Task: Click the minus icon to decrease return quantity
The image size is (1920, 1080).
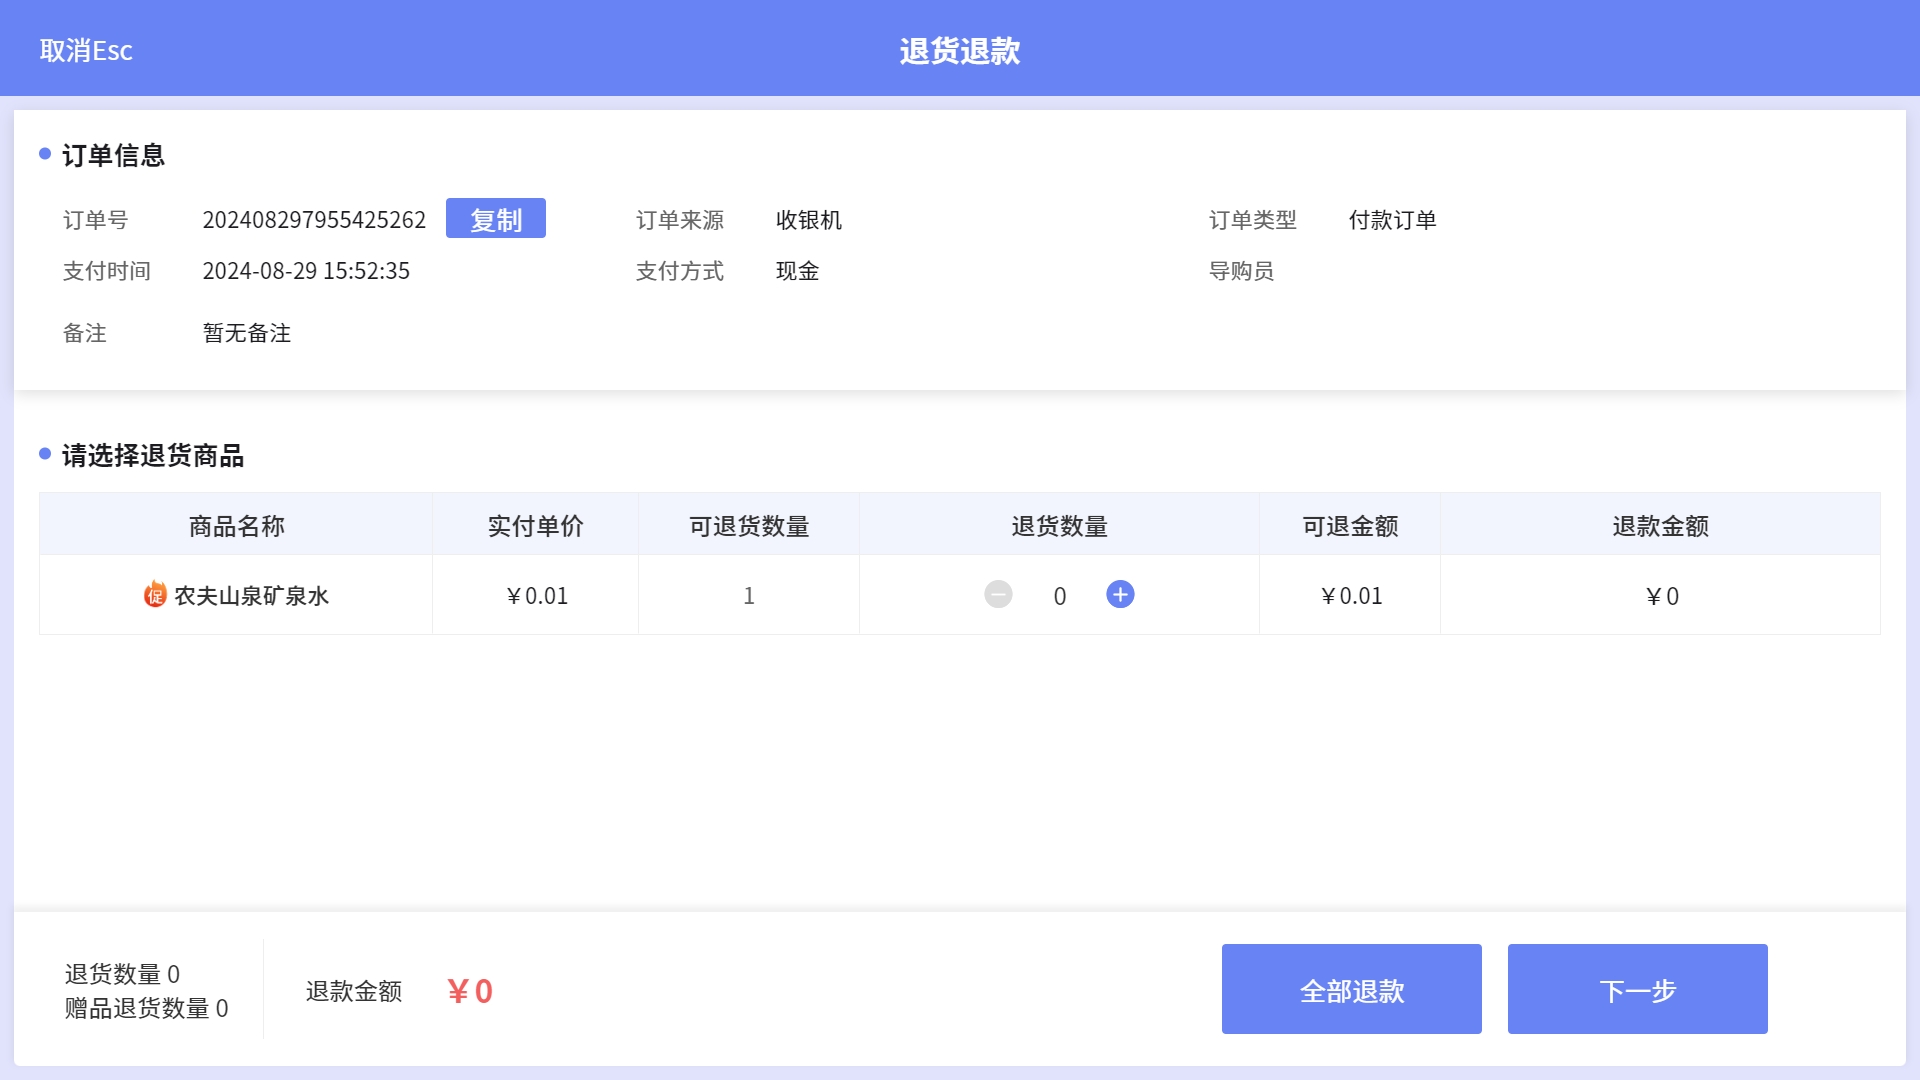Action: tap(998, 595)
